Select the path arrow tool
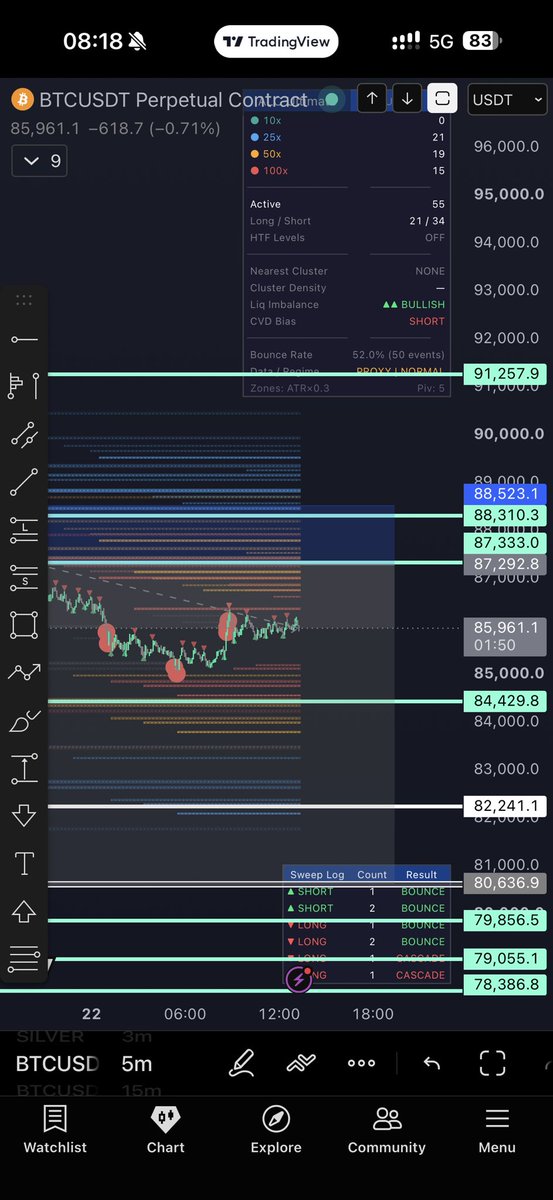553x1200 pixels. click(24, 673)
